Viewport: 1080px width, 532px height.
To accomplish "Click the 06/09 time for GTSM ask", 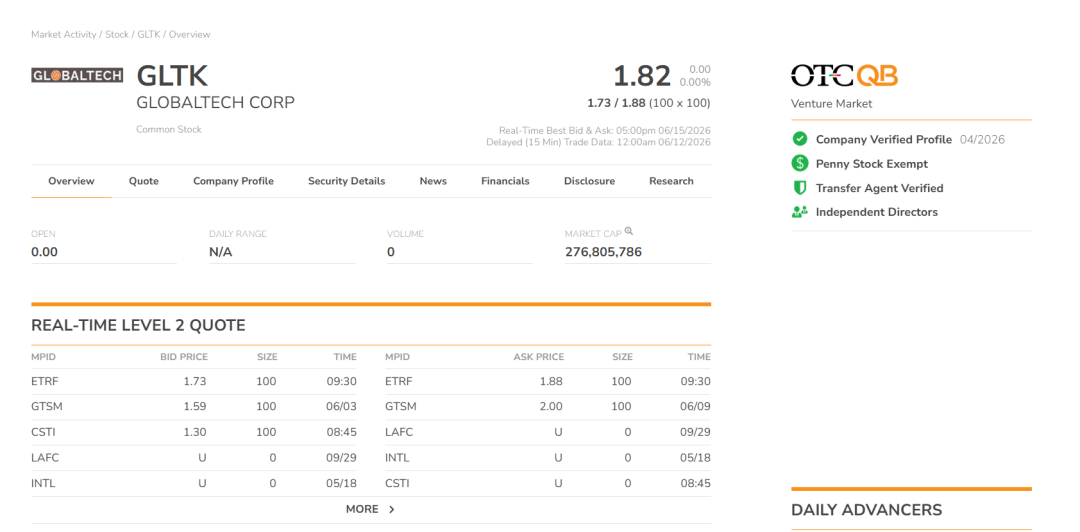I will tap(696, 407).
